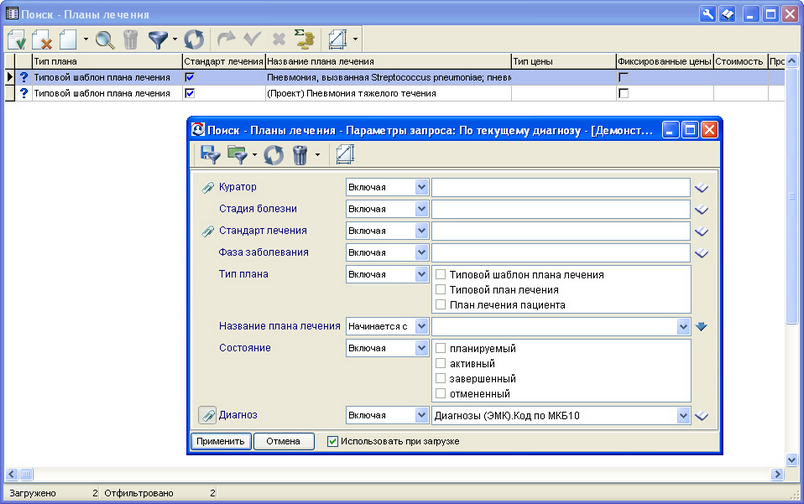Check План лечения пациента option
This screenshot has width=804, height=504.
point(440,305)
